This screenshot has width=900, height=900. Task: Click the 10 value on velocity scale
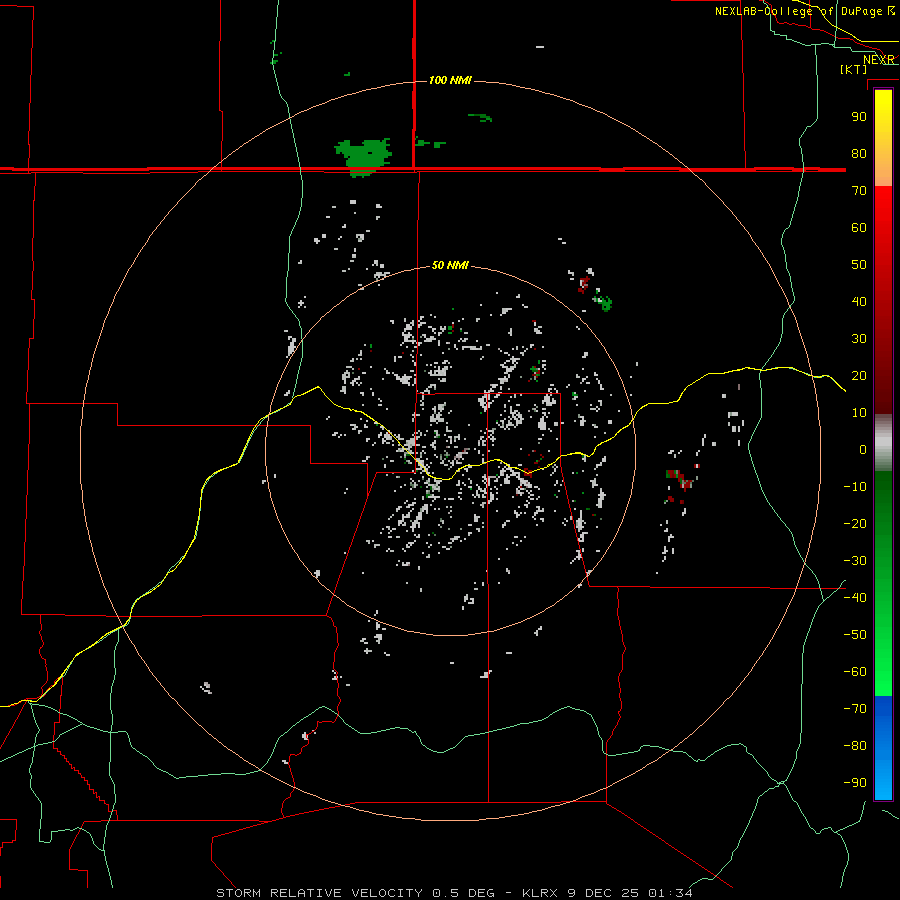tap(859, 413)
